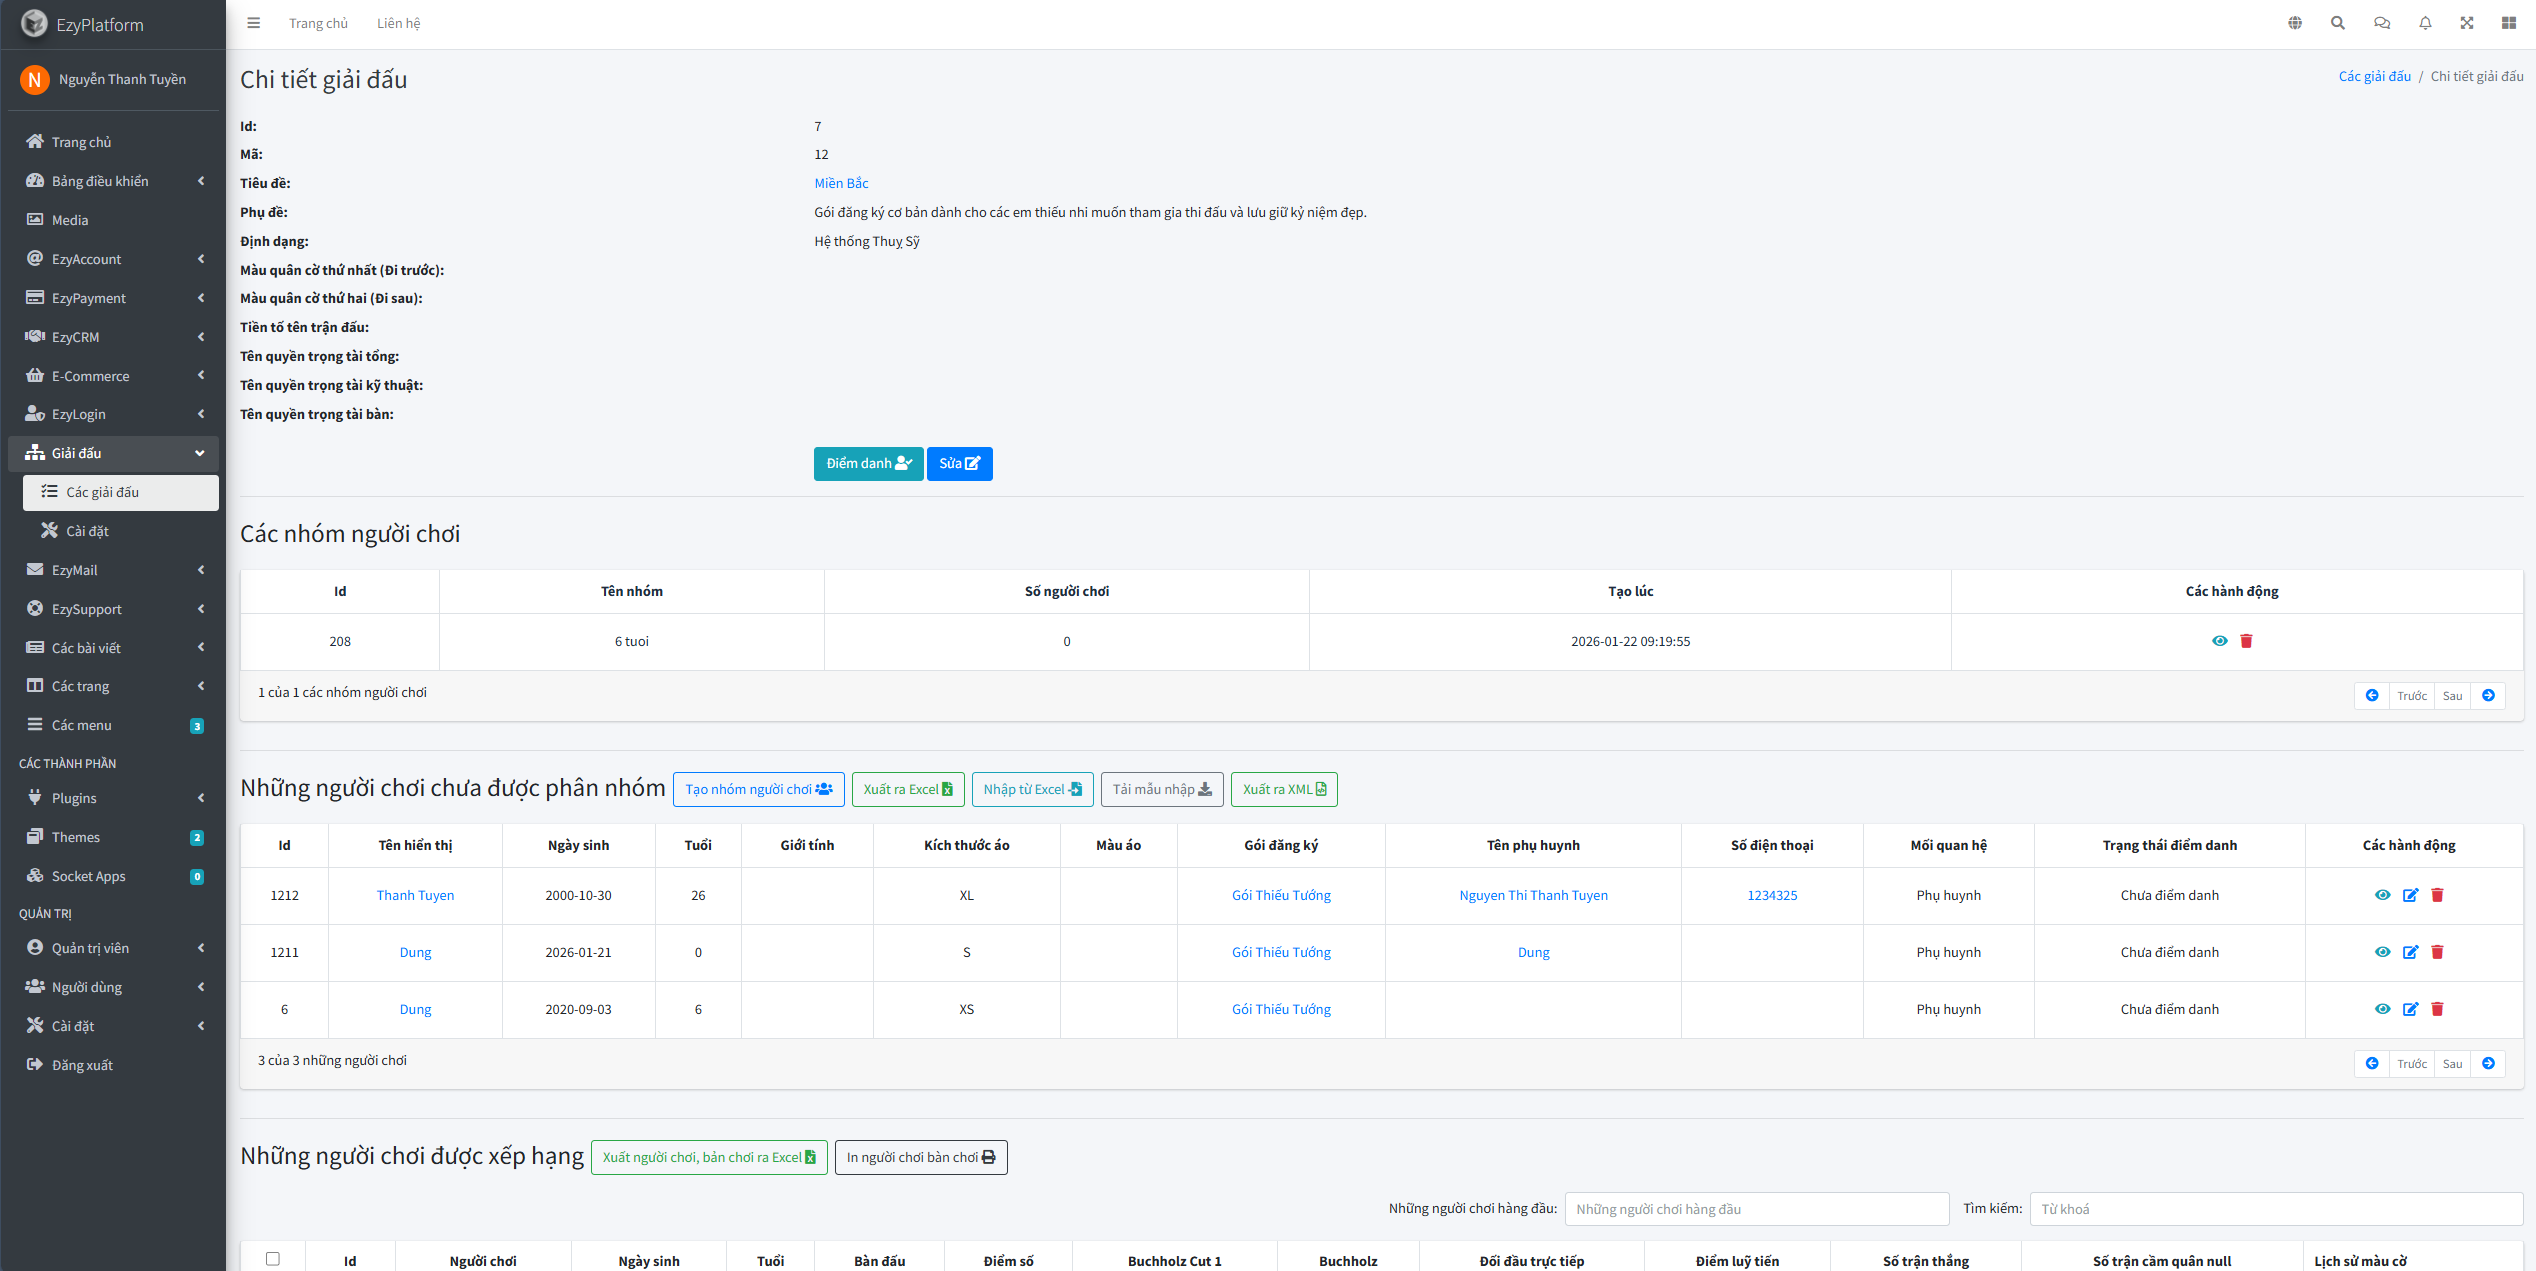
Task: Click the Điểm danh button
Action: pyautogui.click(x=867, y=464)
